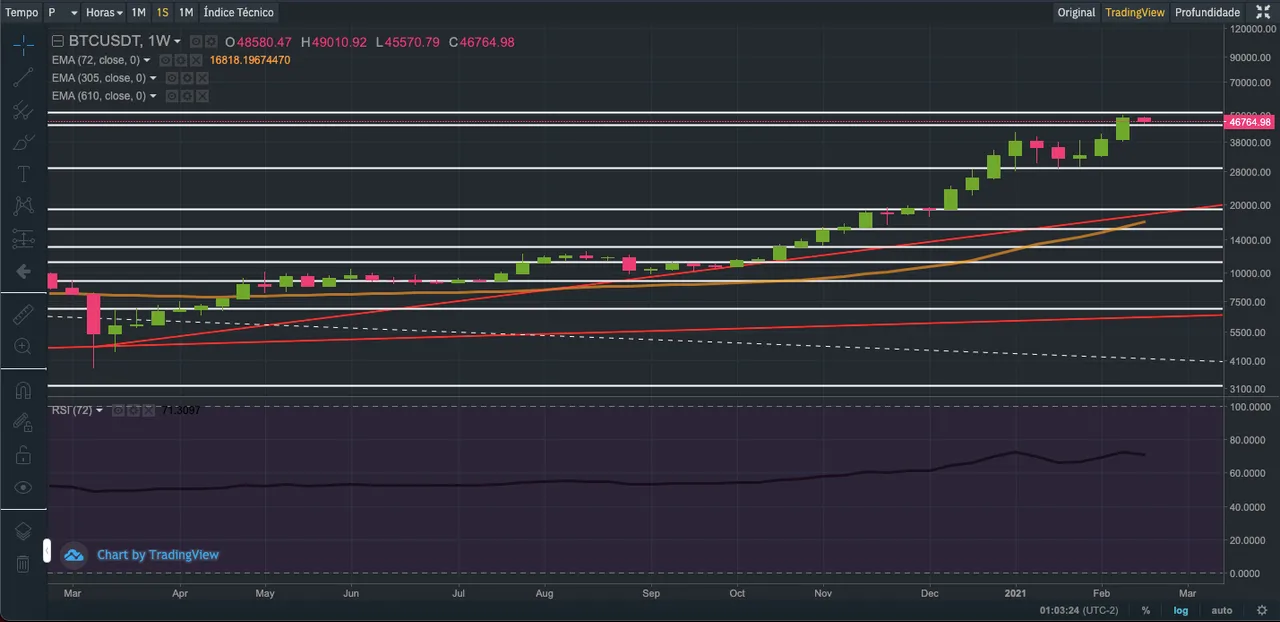Expand the EMA (72, close, 0) dropdown arrow

pyautogui.click(x=147, y=60)
